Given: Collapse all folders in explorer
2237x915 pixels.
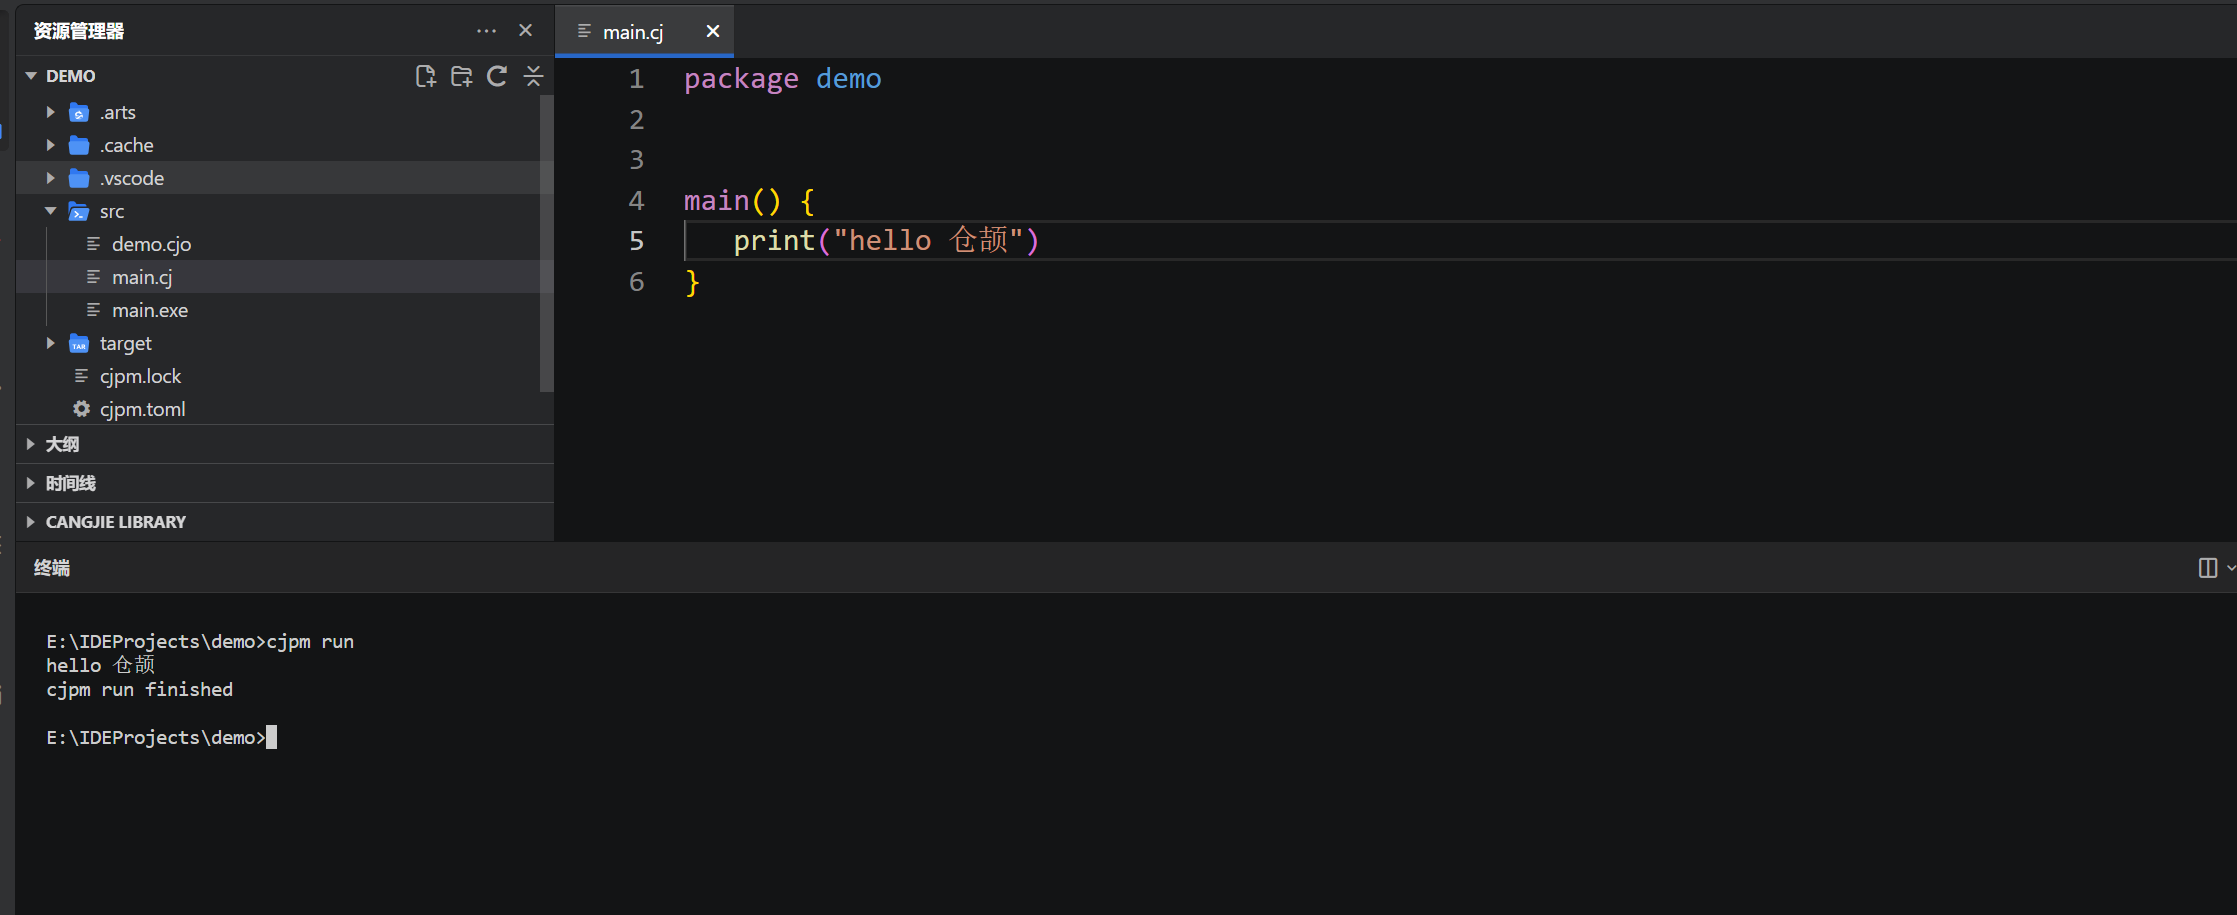Looking at the screenshot, I should [533, 76].
